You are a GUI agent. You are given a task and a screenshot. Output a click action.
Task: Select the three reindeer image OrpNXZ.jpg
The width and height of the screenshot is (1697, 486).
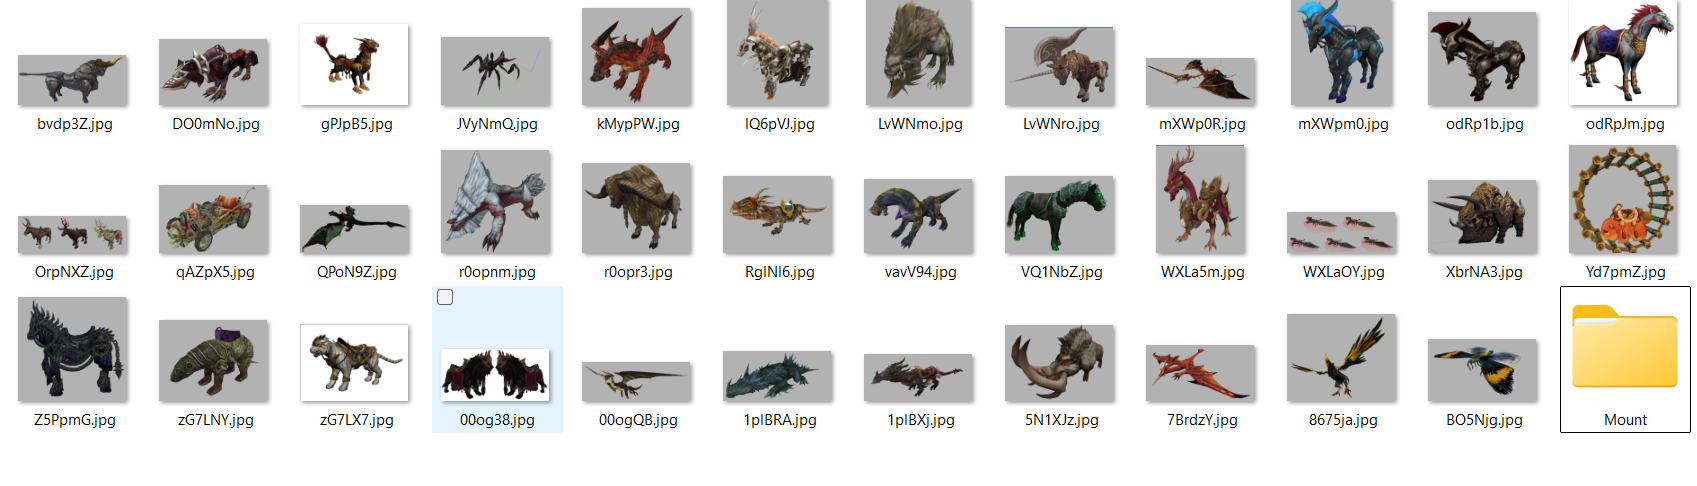(73, 234)
